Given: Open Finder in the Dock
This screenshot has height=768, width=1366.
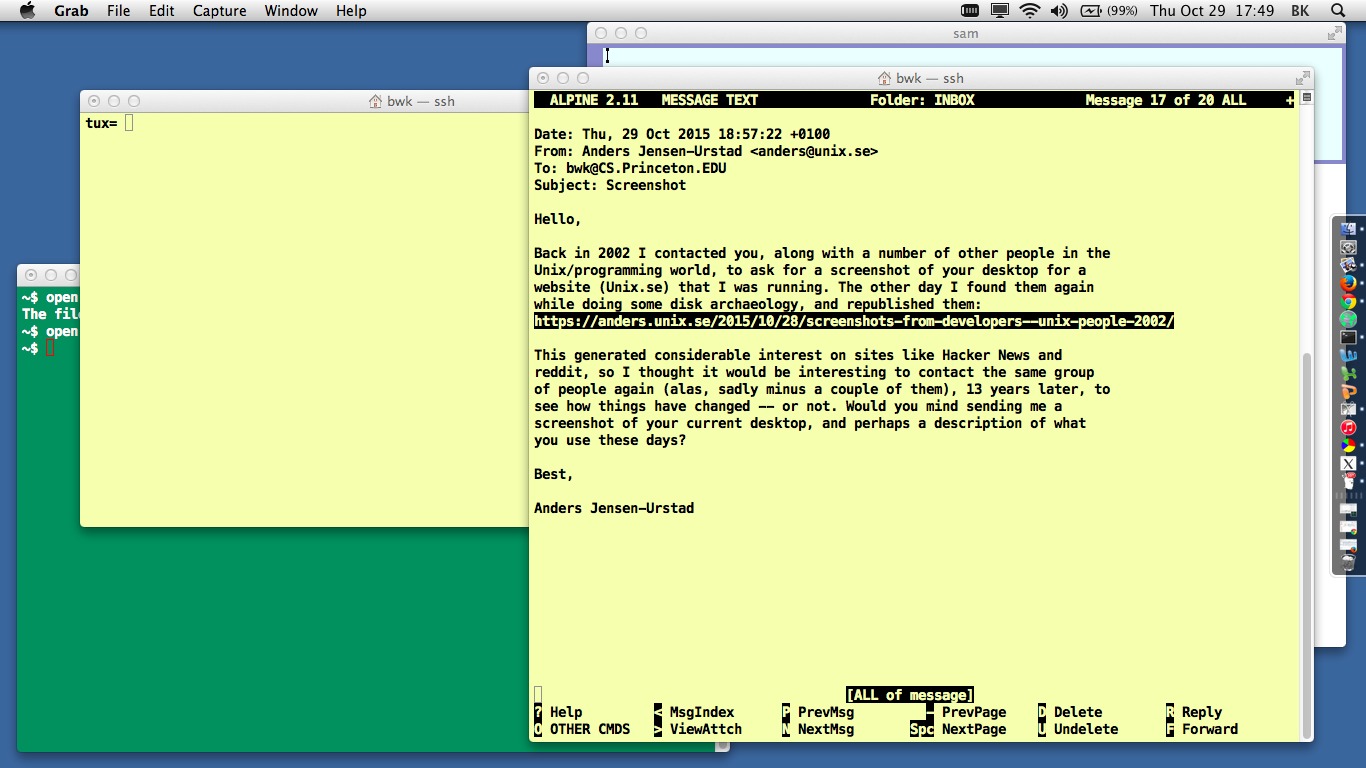Looking at the screenshot, I should point(1348,229).
